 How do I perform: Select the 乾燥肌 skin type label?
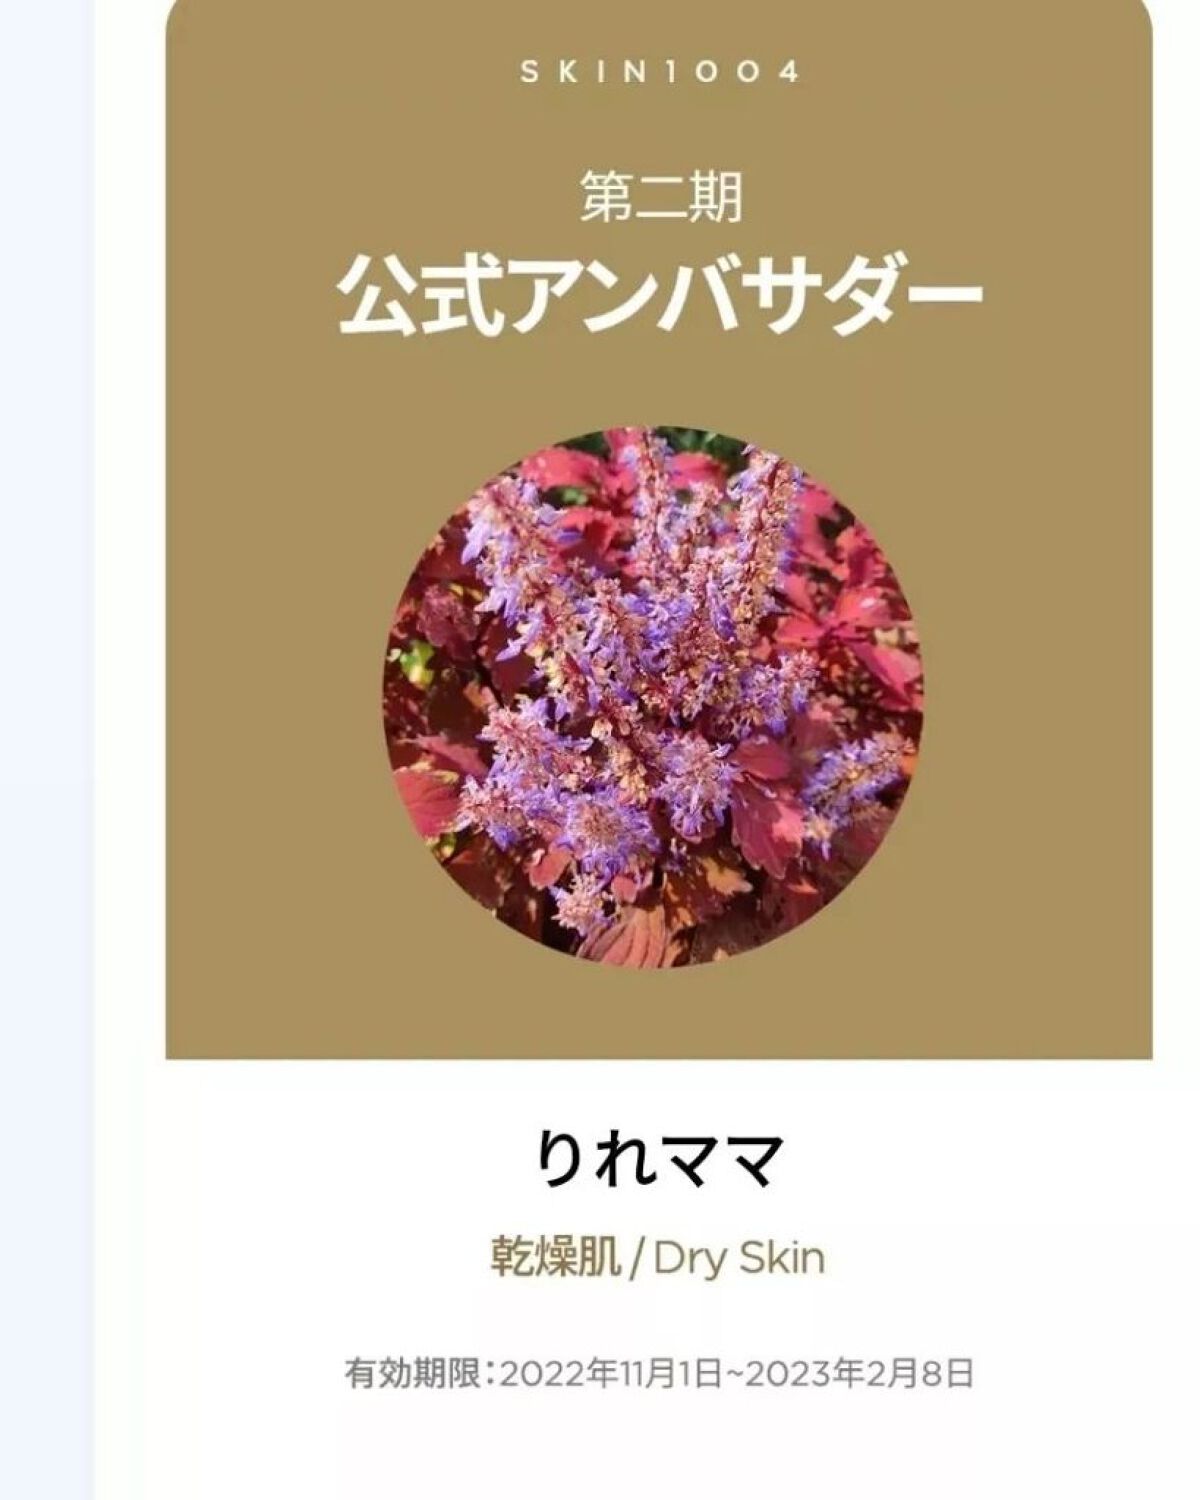click(554, 1257)
